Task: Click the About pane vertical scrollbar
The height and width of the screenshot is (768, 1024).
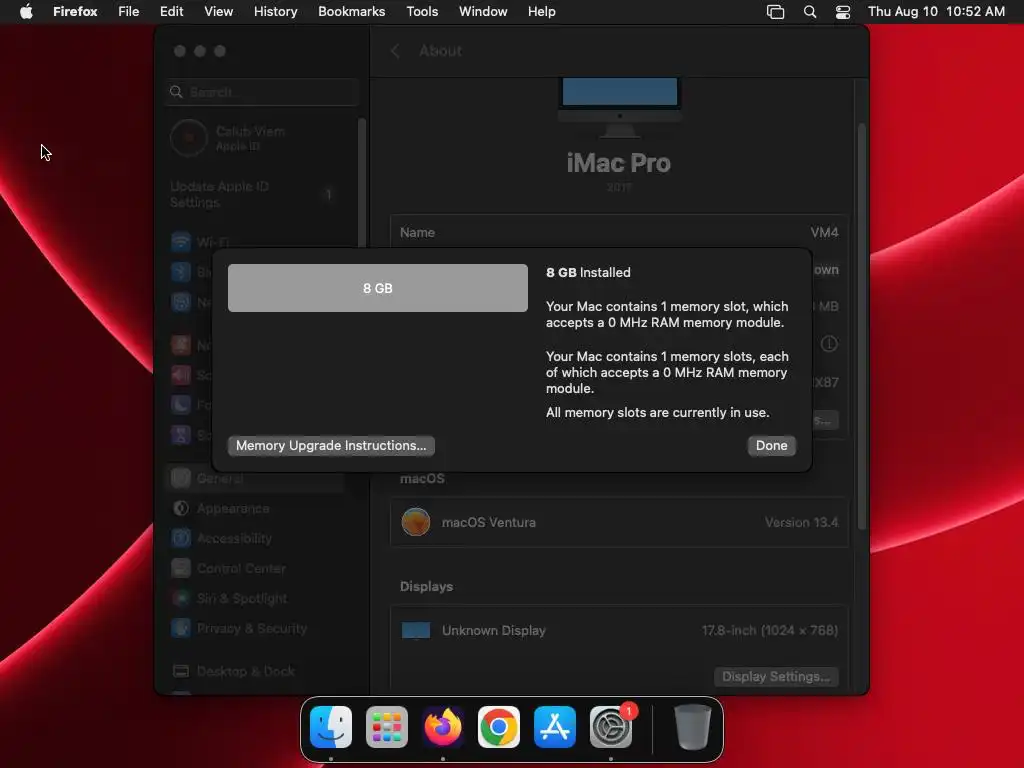Action: 861,325
